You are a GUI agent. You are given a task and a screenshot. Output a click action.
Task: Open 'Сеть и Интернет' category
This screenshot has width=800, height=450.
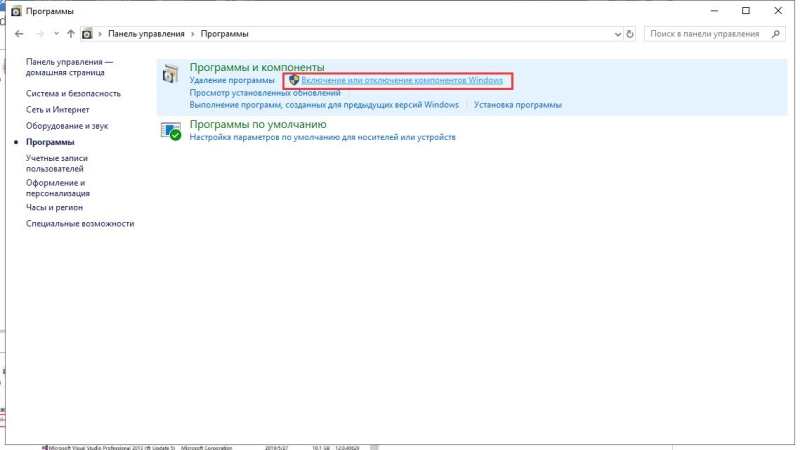point(58,110)
